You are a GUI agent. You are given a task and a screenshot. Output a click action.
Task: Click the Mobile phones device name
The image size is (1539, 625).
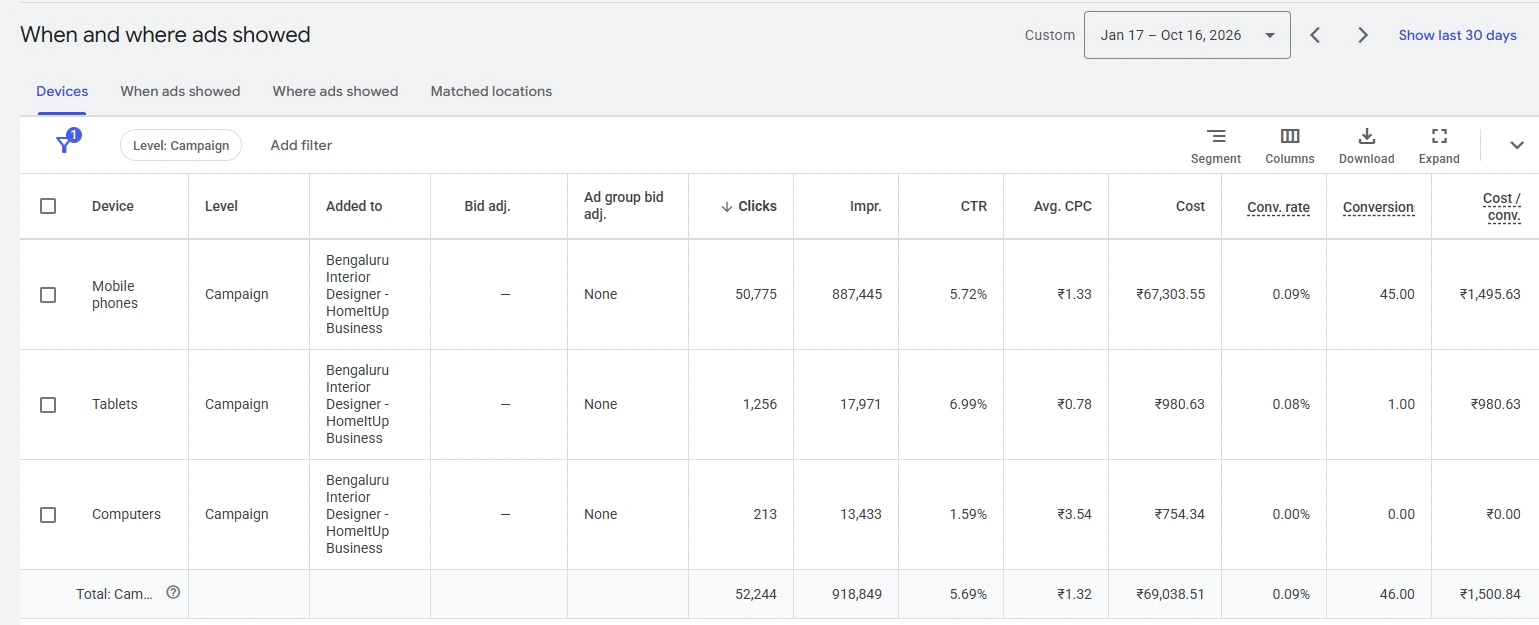[115, 294]
